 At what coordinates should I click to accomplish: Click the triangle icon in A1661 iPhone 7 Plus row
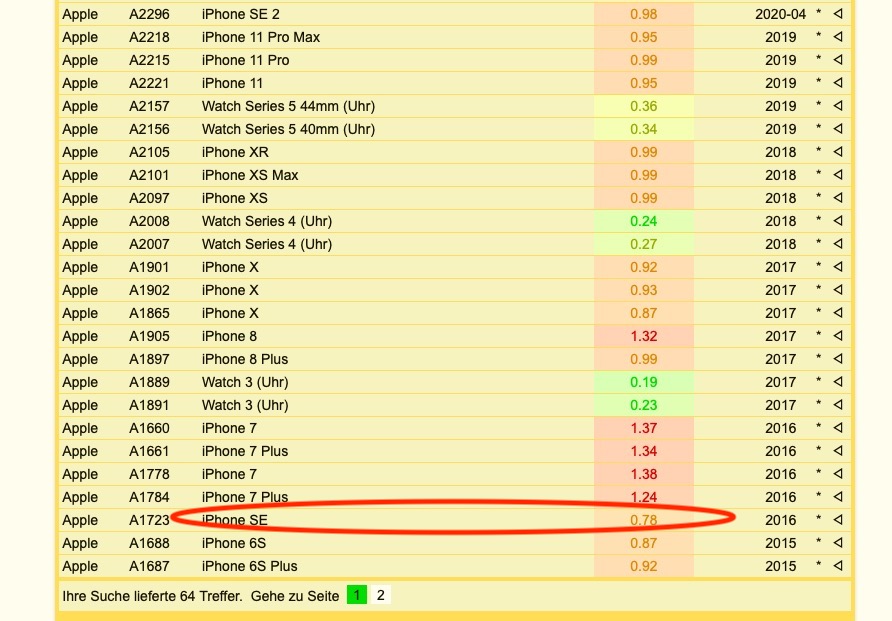click(838, 450)
